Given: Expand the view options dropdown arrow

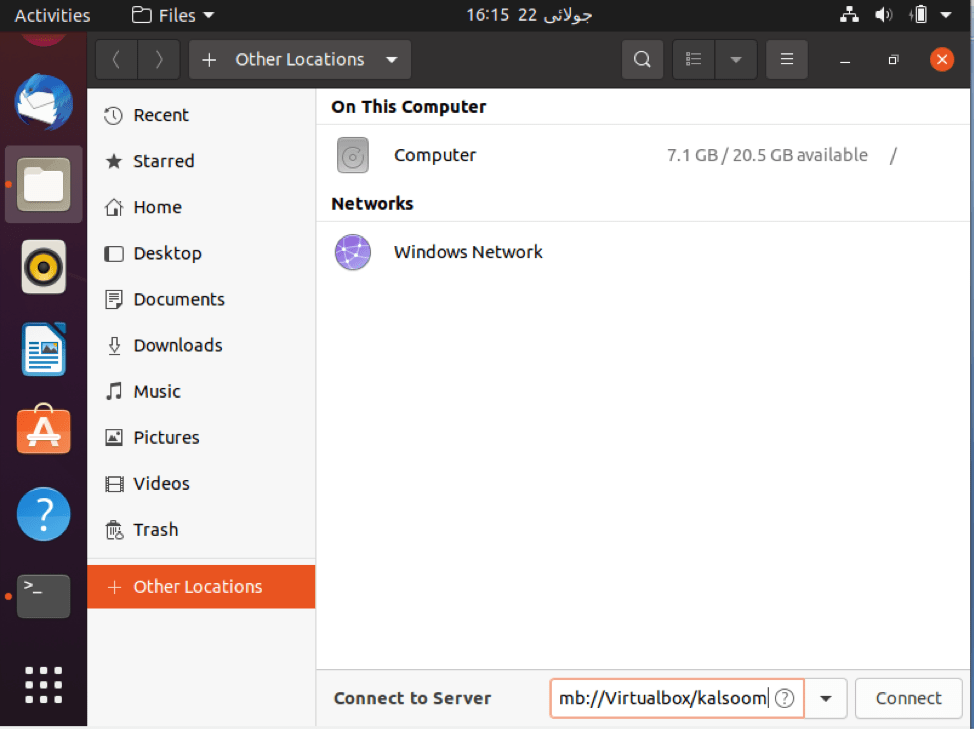Looking at the screenshot, I should [736, 59].
